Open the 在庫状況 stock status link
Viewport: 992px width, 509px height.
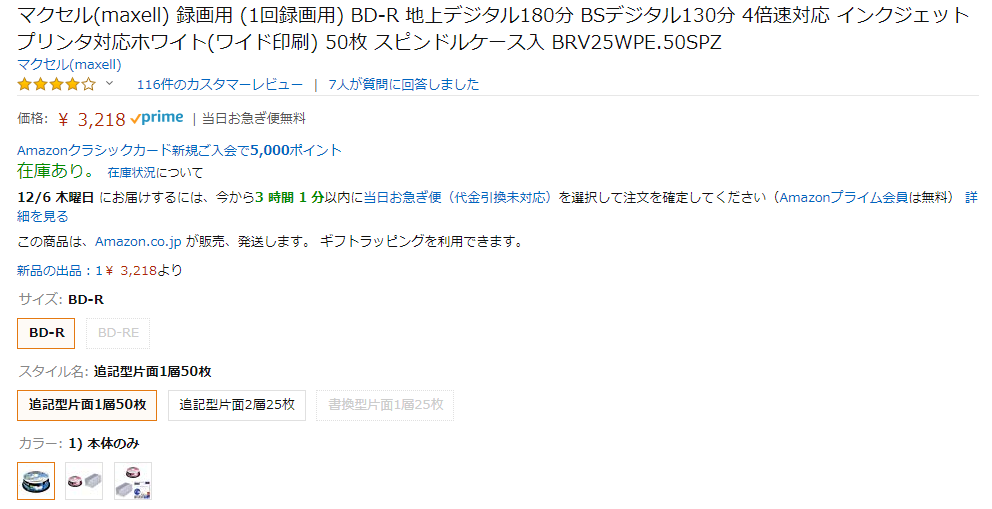(132, 173)
